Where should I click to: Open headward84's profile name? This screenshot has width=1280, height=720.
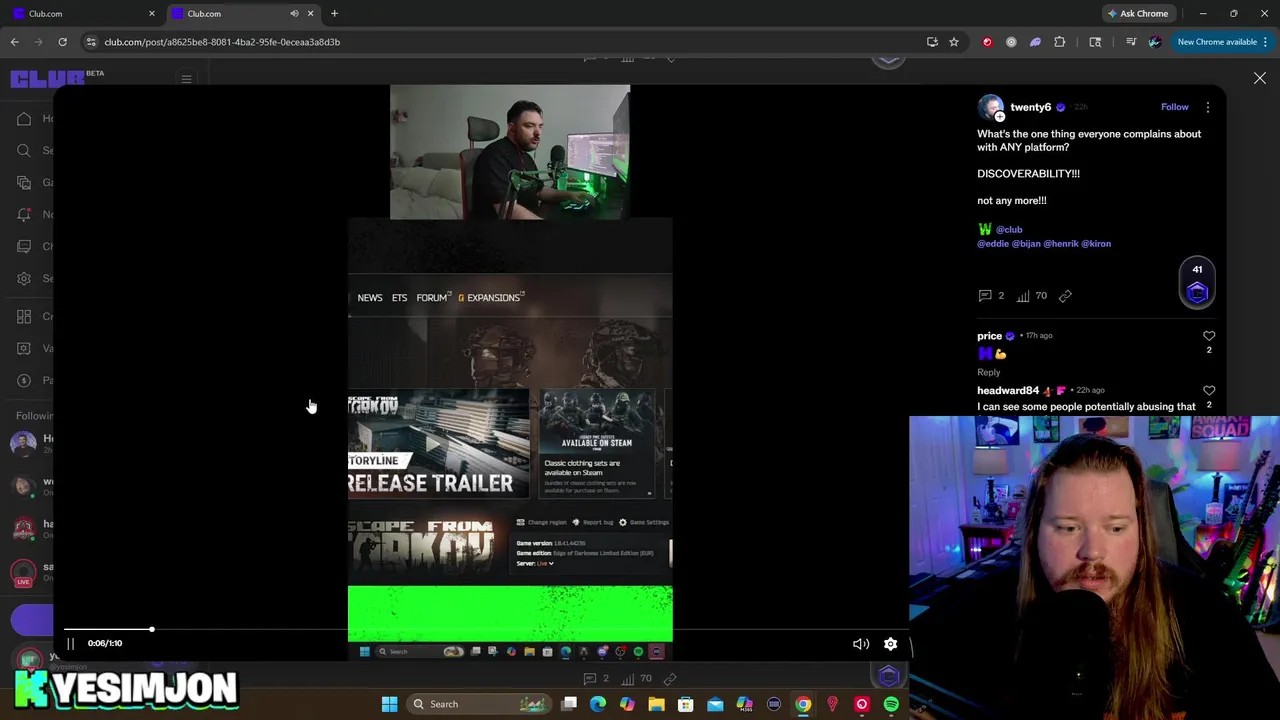coord(1008,391)
